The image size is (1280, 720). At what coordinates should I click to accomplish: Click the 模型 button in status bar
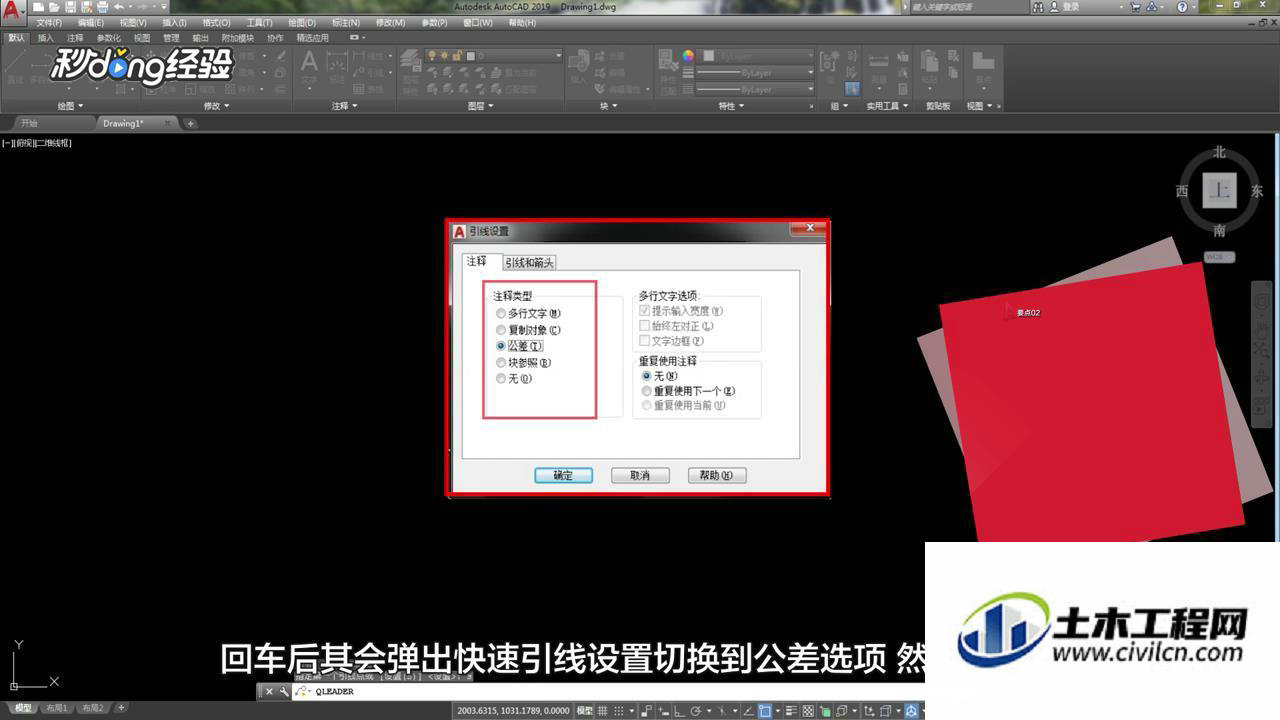point(585,711)
